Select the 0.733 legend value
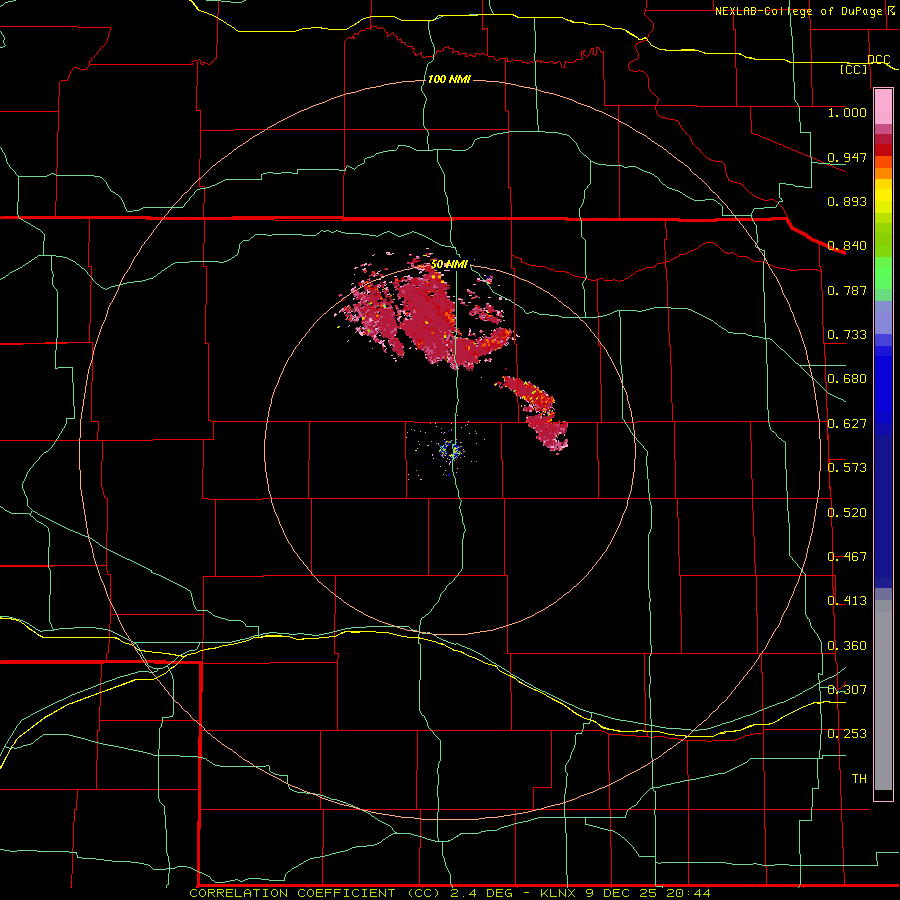This screenshot has height=900, width=900. [x=847, y=335]
